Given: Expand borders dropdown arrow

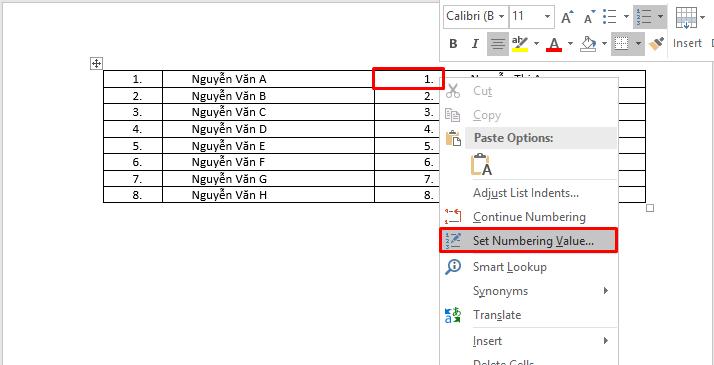Looking at the screenshot, I should tap(638, 44).
